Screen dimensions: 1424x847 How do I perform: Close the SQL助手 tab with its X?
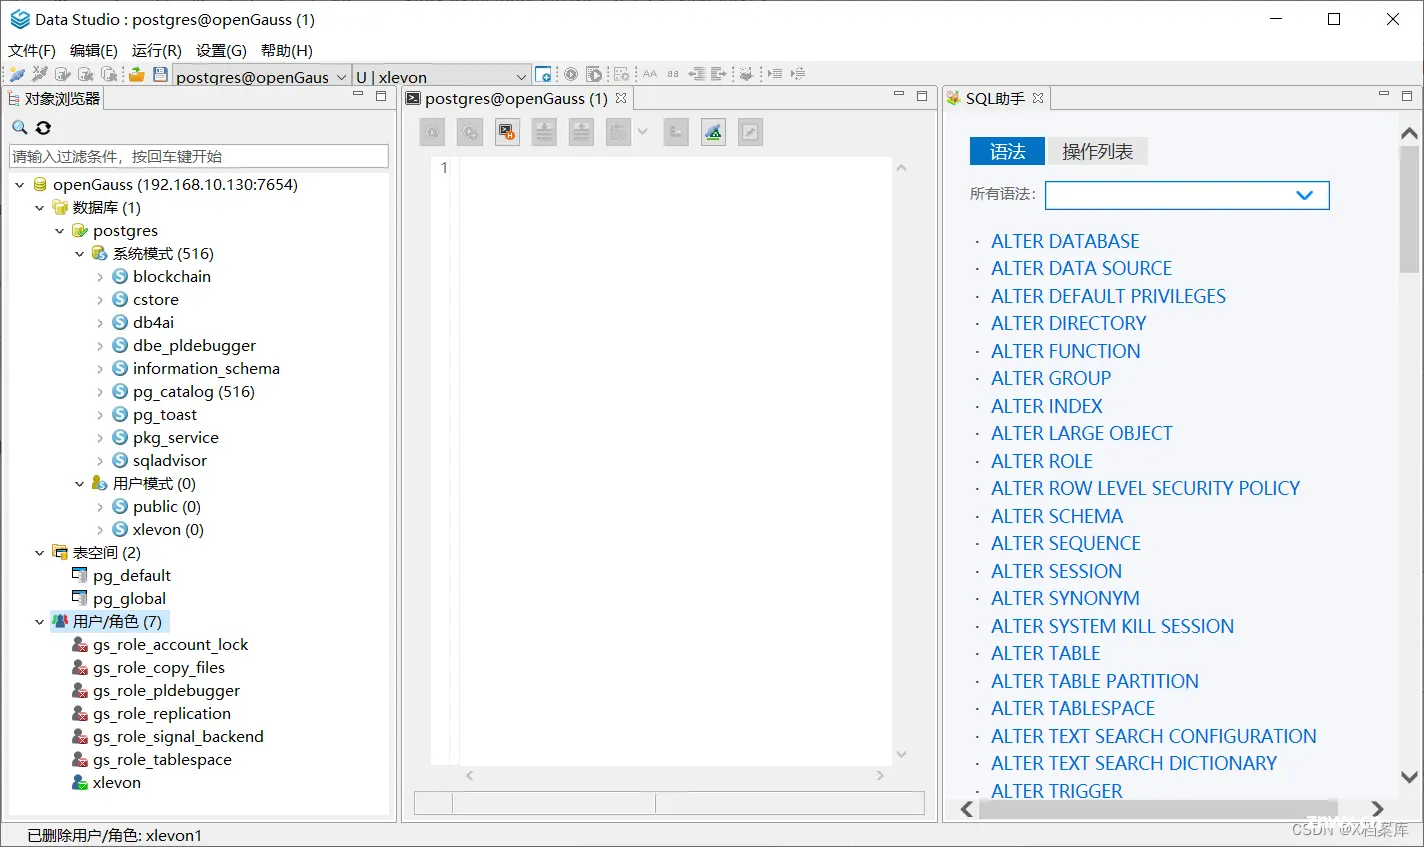[1038, 98]
